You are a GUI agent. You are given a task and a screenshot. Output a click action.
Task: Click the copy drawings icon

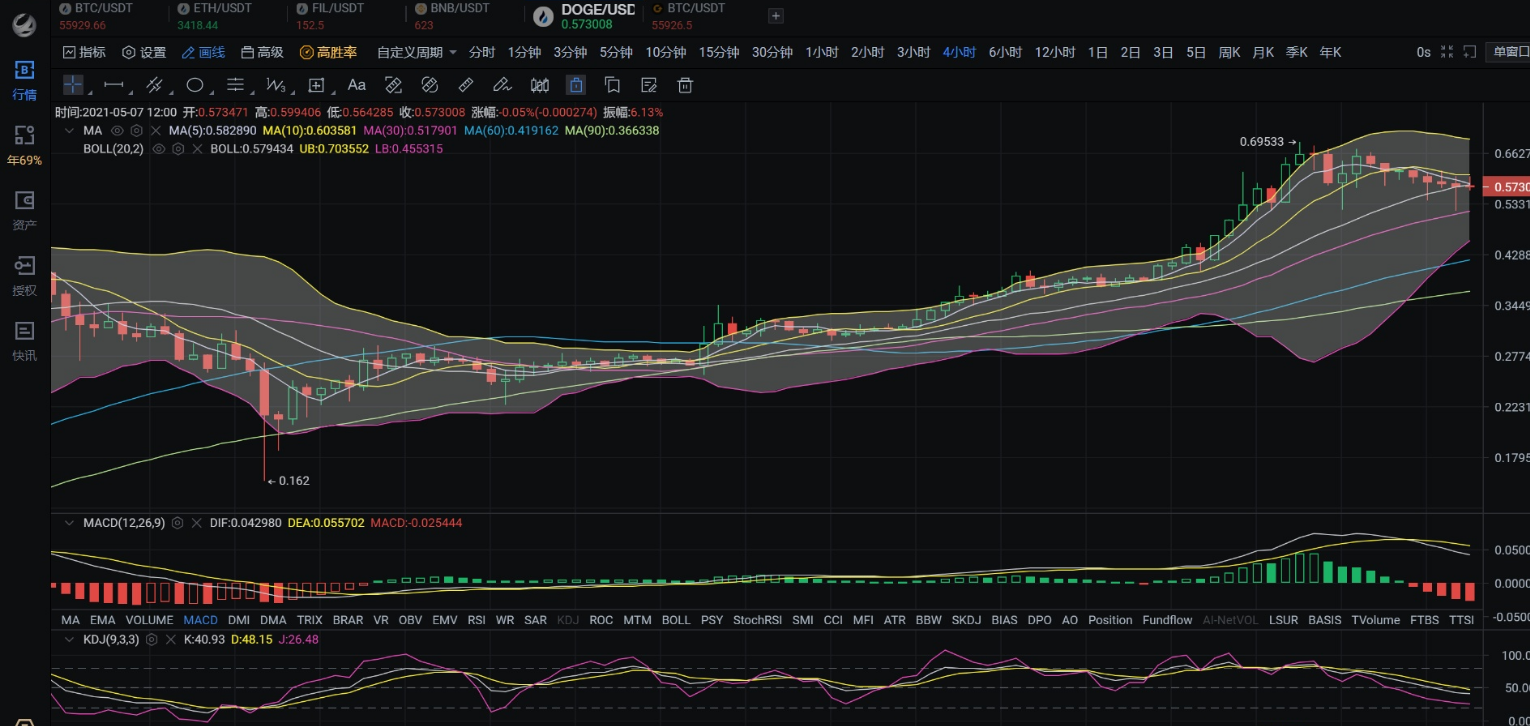point(612,85)
